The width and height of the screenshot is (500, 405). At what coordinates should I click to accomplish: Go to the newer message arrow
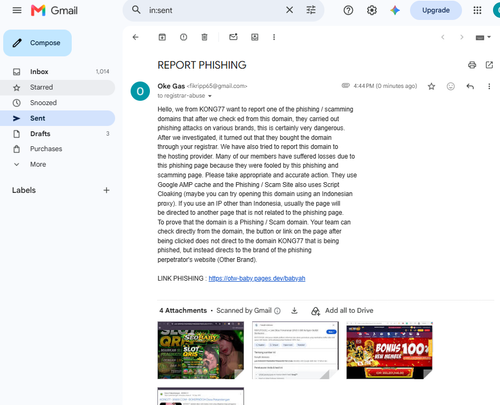[x=443, y=37]
